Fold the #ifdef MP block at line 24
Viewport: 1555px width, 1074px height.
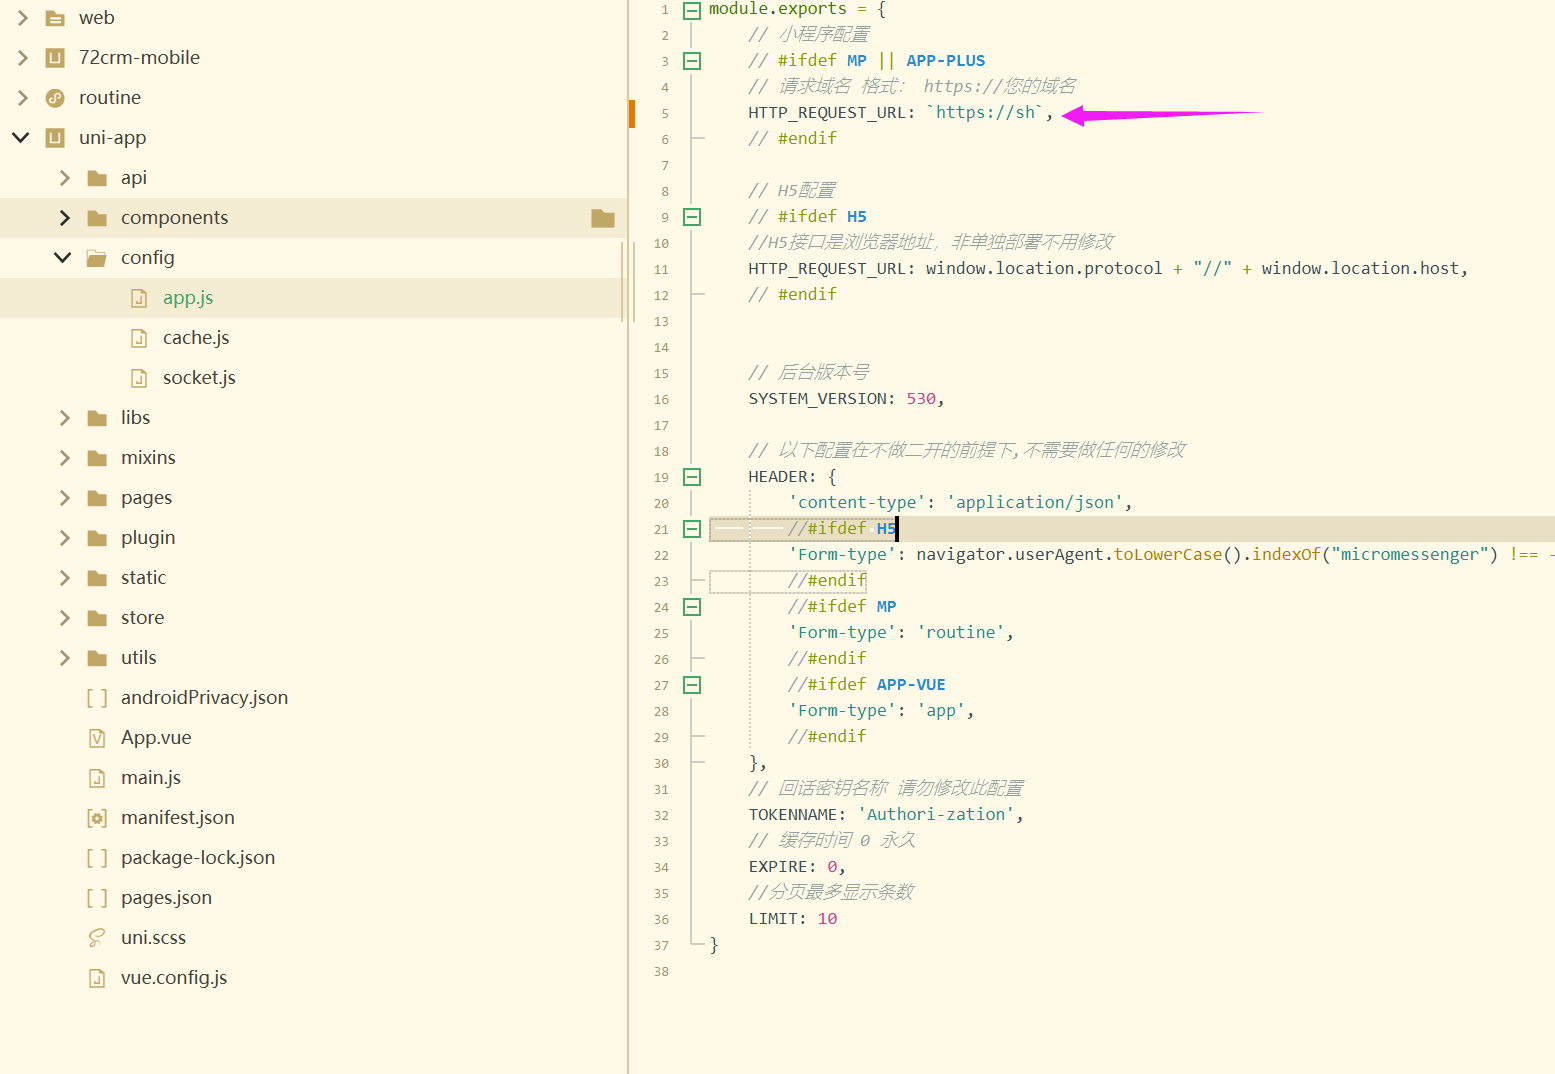click(692, 607)
